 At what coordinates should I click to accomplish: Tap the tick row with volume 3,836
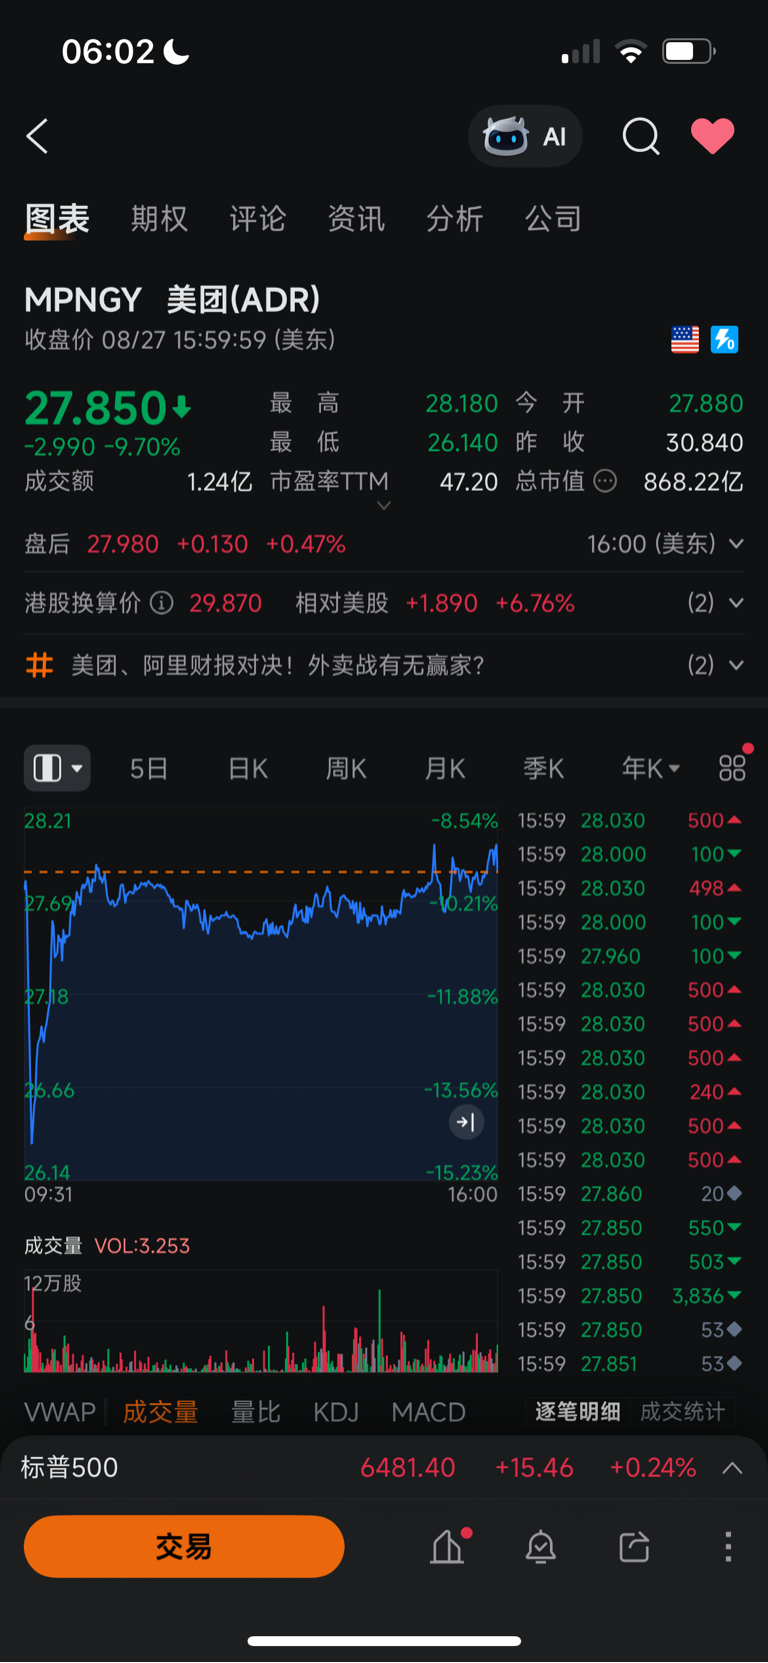630,1296
